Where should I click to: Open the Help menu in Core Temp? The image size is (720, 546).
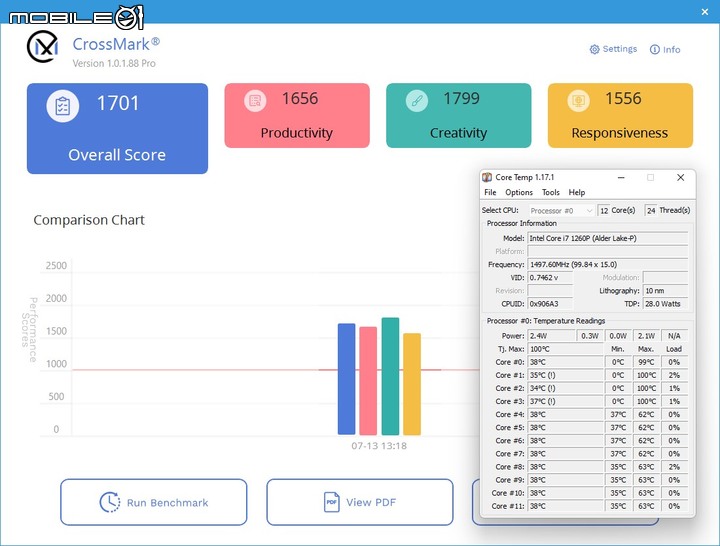click(x=577, y=192)
